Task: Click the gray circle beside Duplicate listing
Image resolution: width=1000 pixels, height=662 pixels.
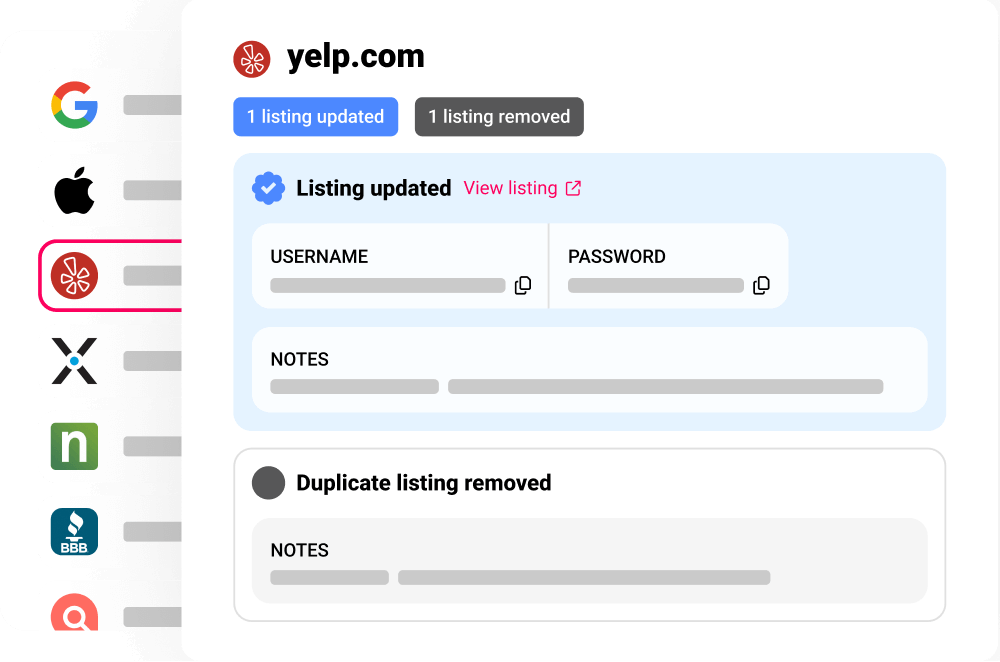Action: point(268,483)
